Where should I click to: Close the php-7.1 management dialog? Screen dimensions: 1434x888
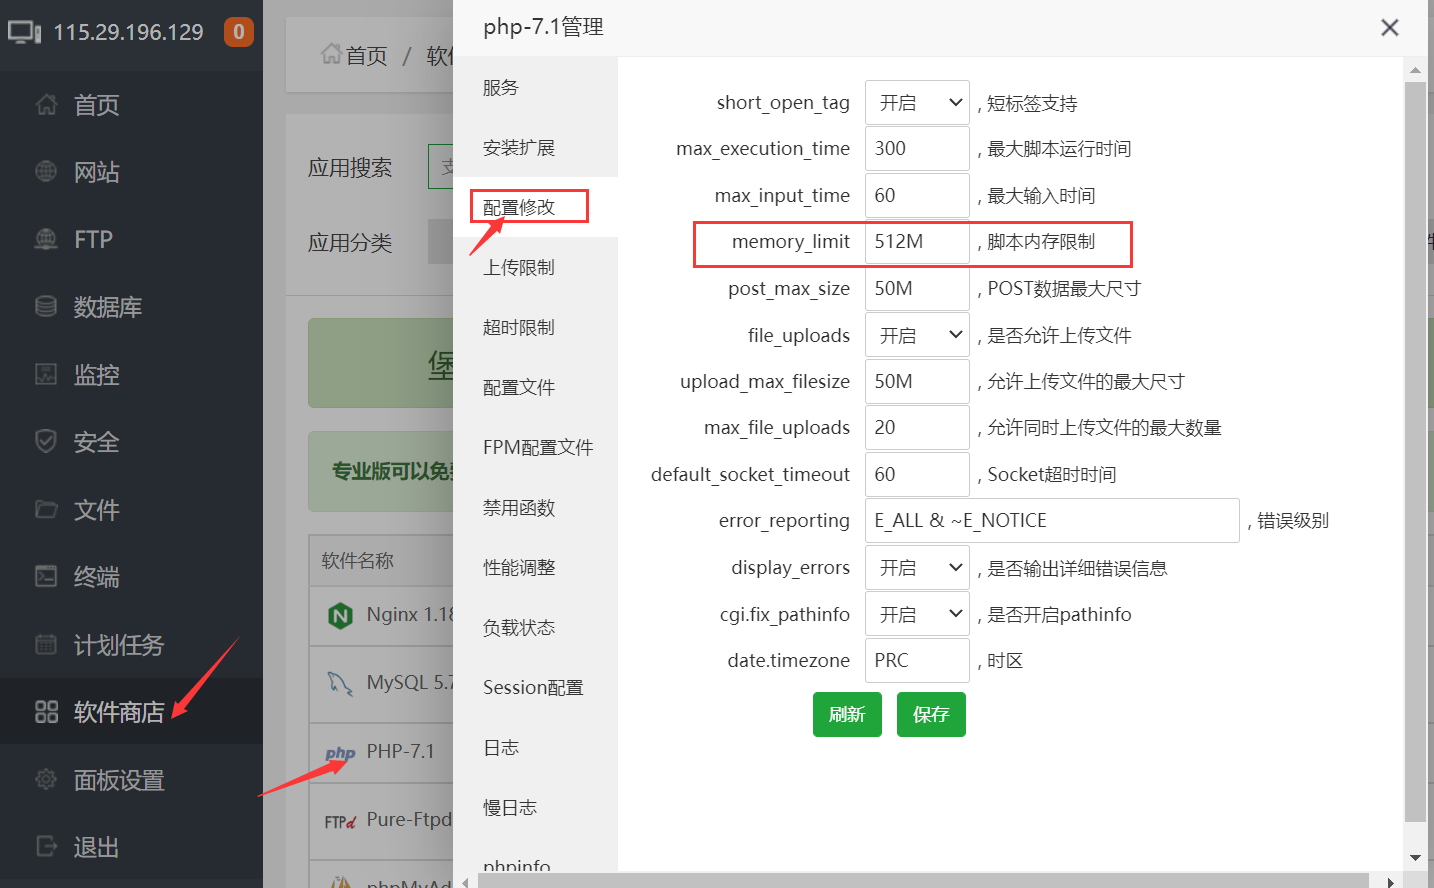click(x=1389, y=28)
